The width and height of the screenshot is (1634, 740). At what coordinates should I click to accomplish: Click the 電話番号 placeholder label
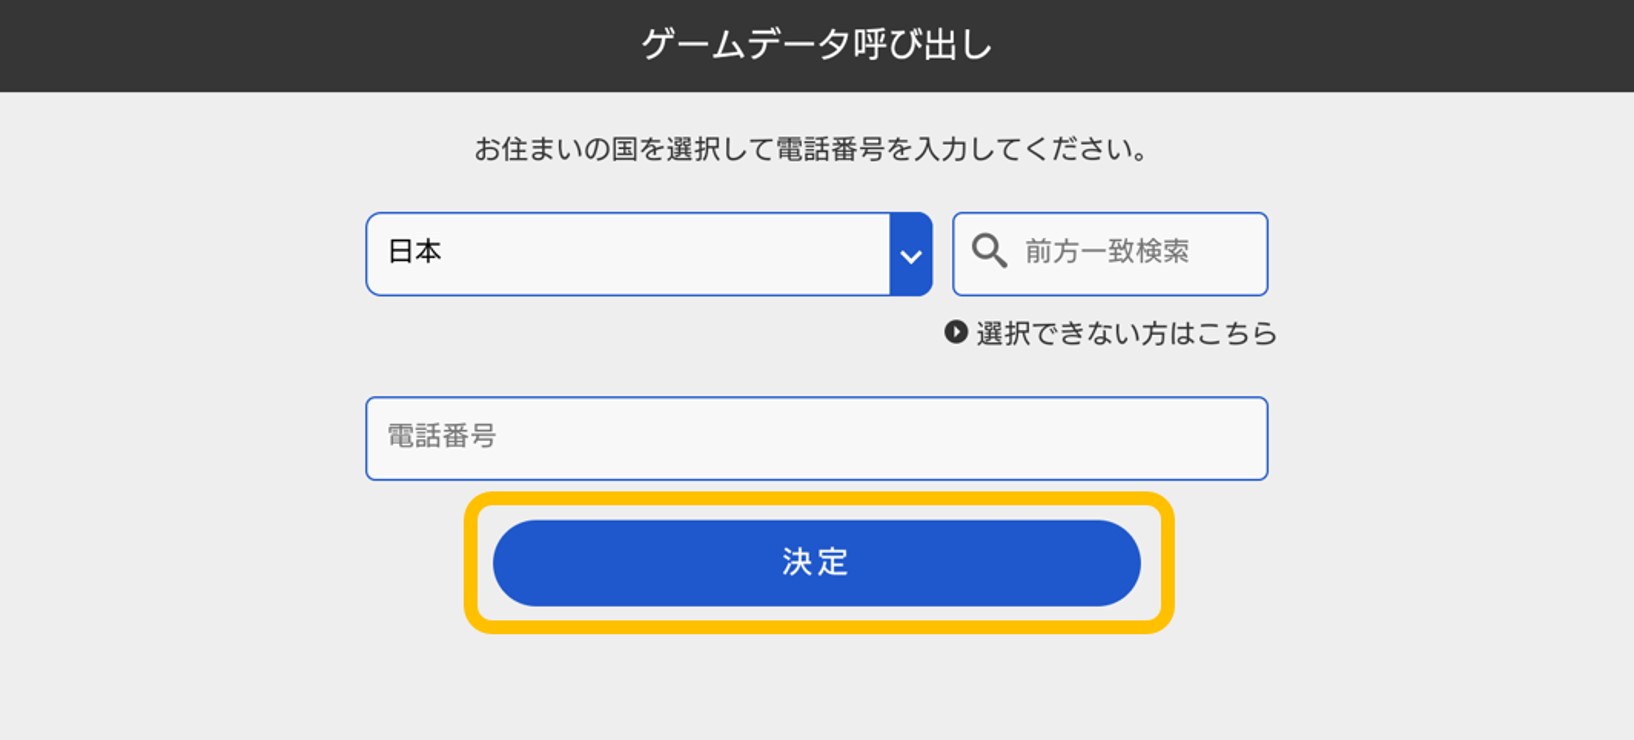point(441,436)
